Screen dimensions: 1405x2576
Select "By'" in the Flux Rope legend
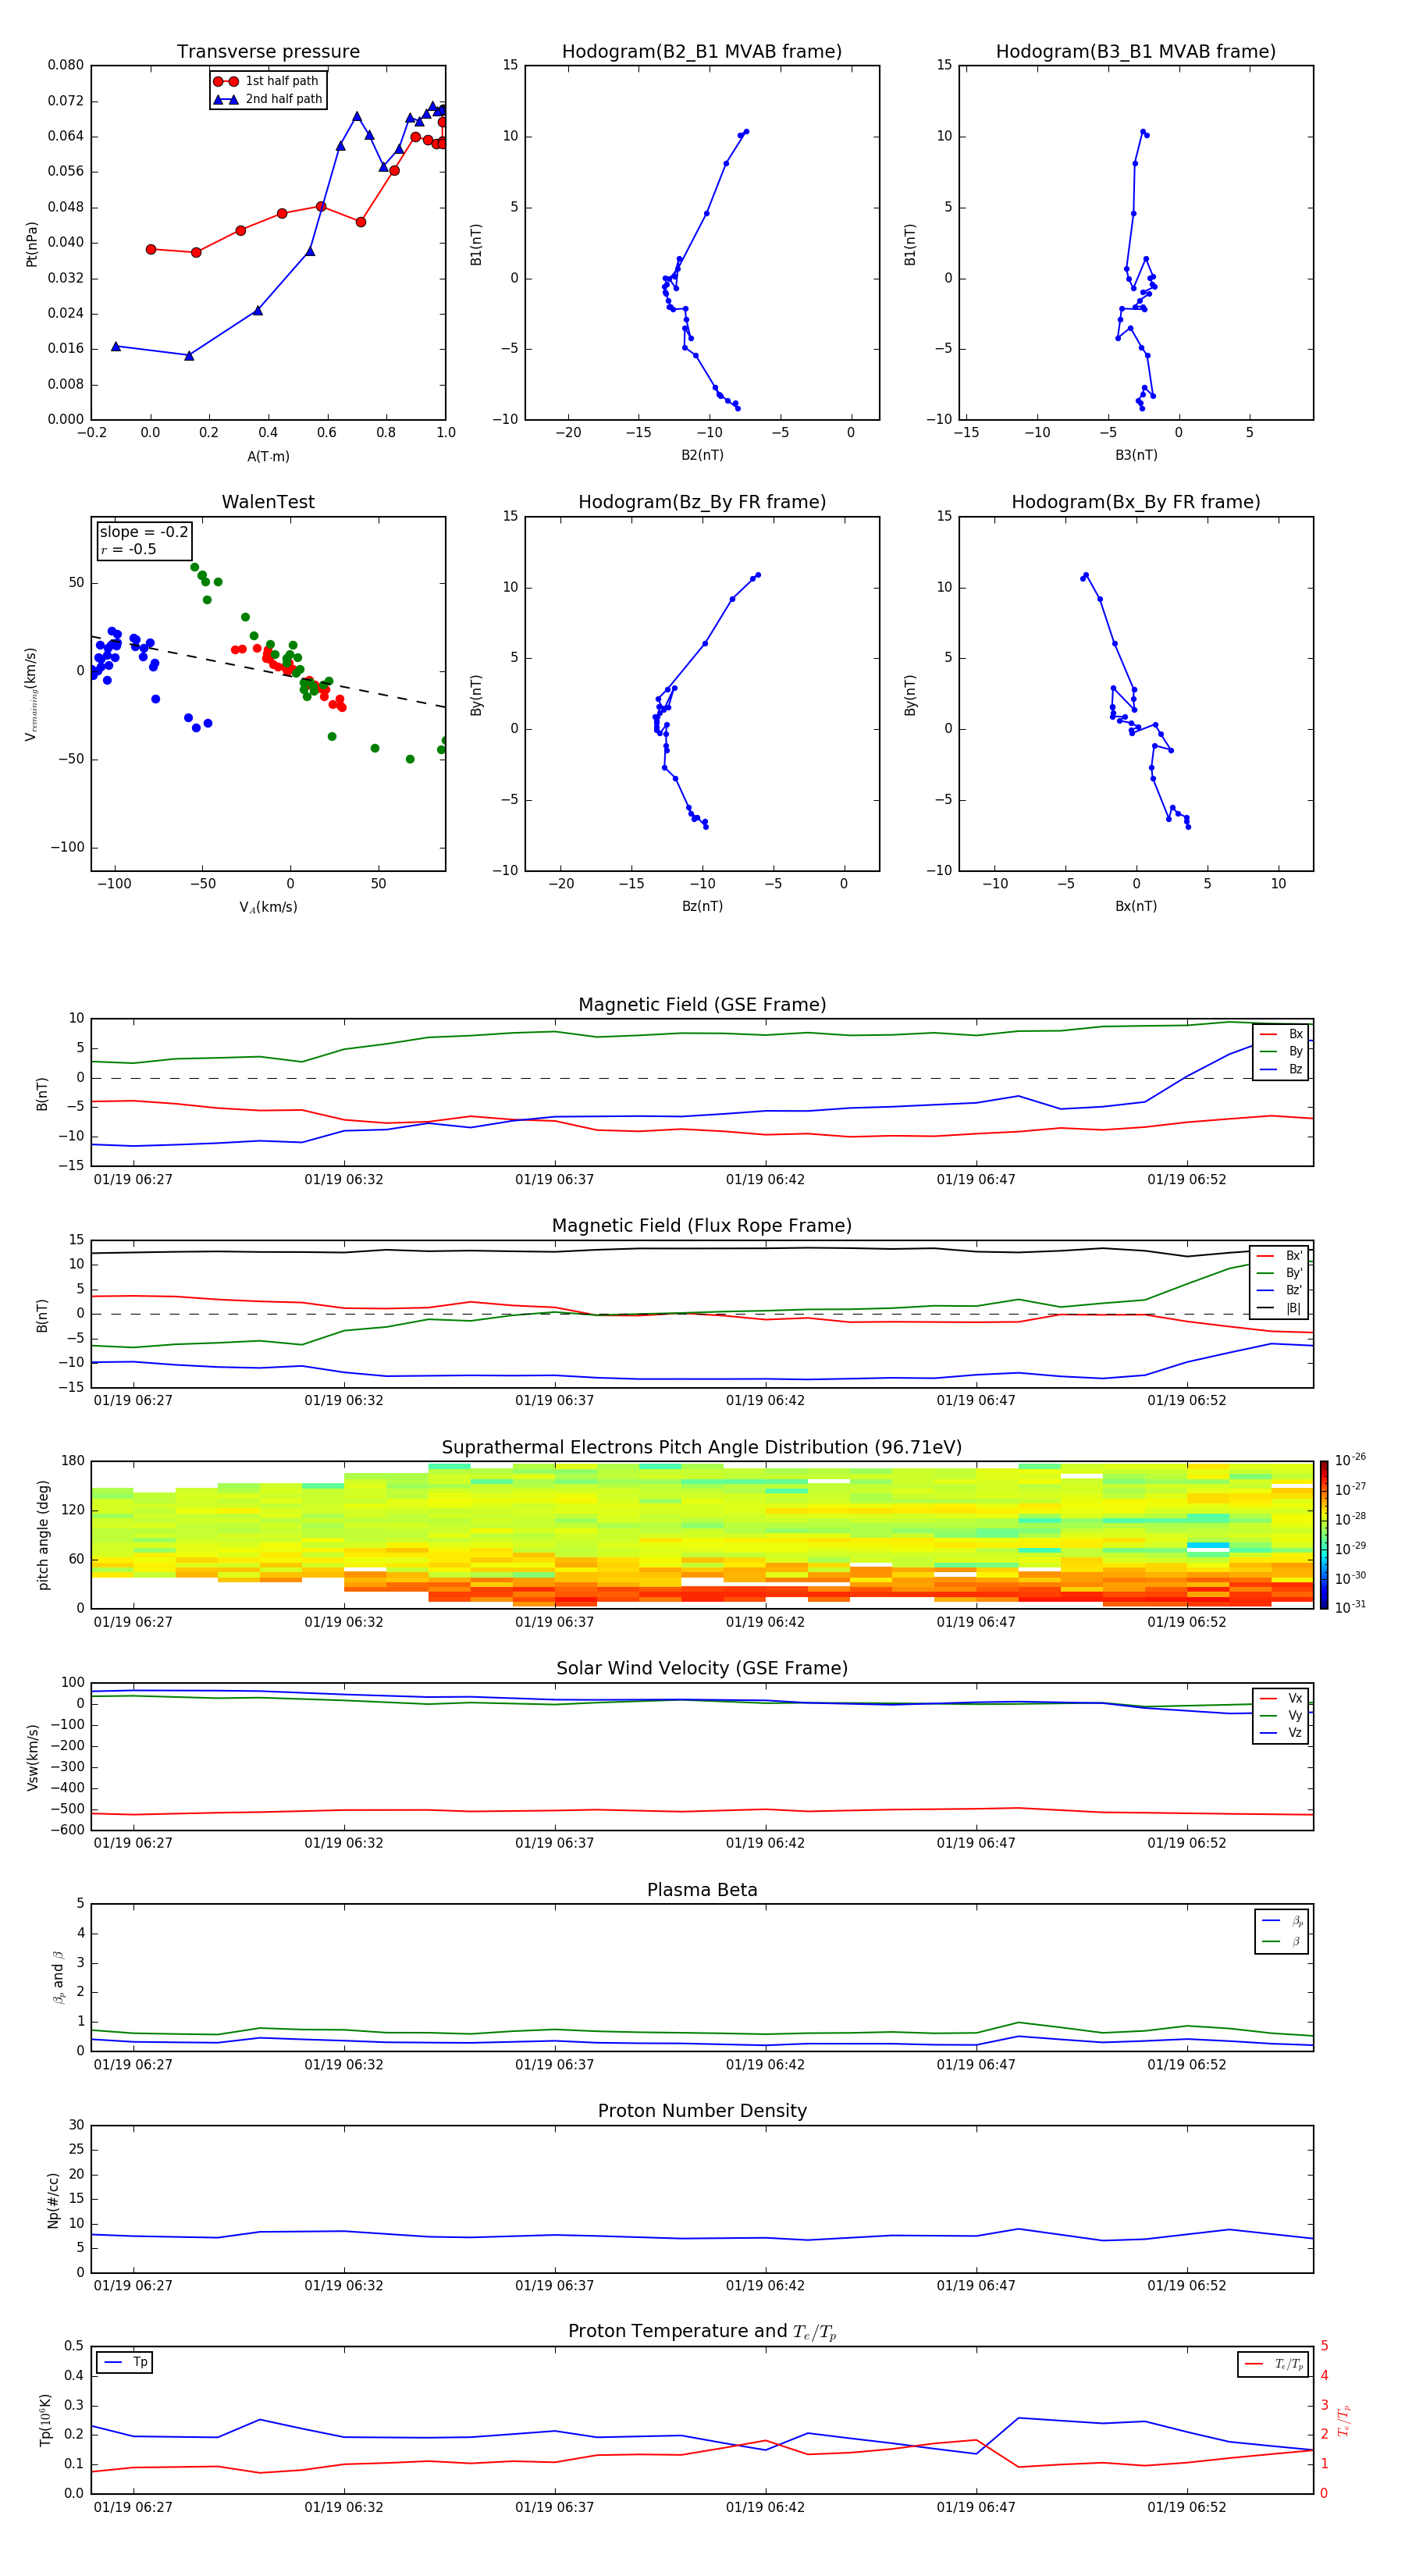[1280, 1273]
